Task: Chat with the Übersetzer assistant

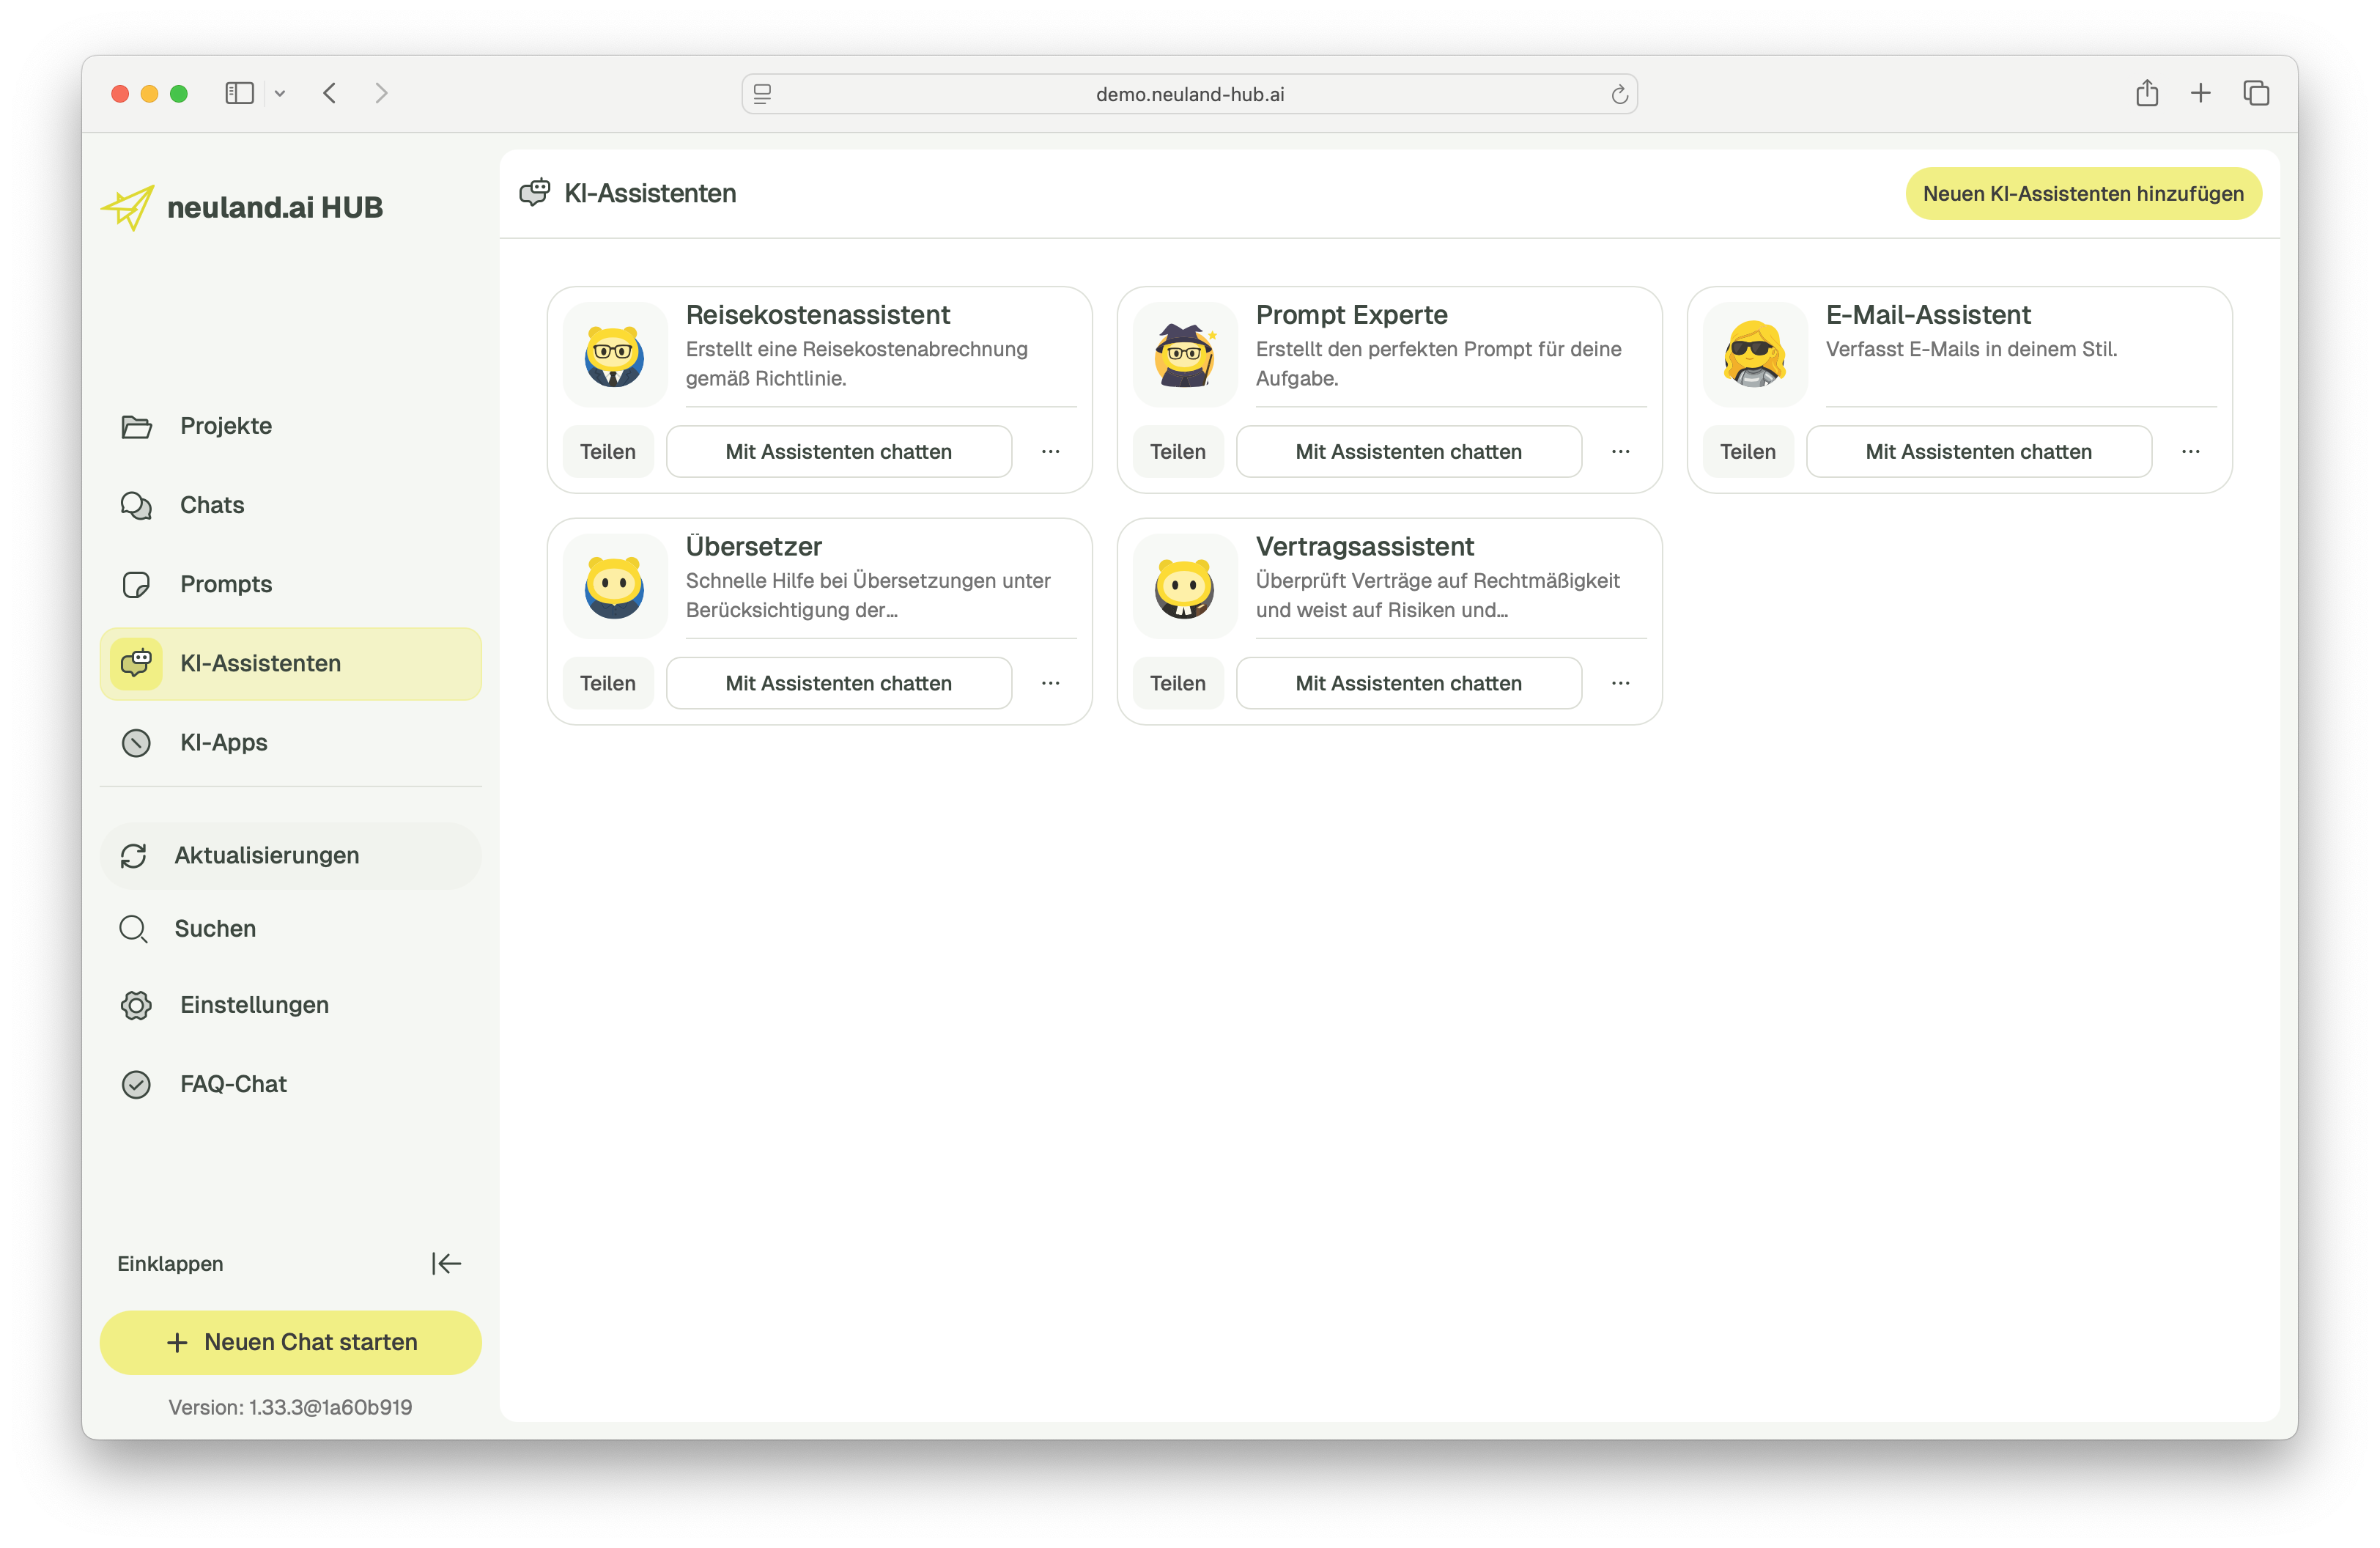Action: [x=839, y=684]
